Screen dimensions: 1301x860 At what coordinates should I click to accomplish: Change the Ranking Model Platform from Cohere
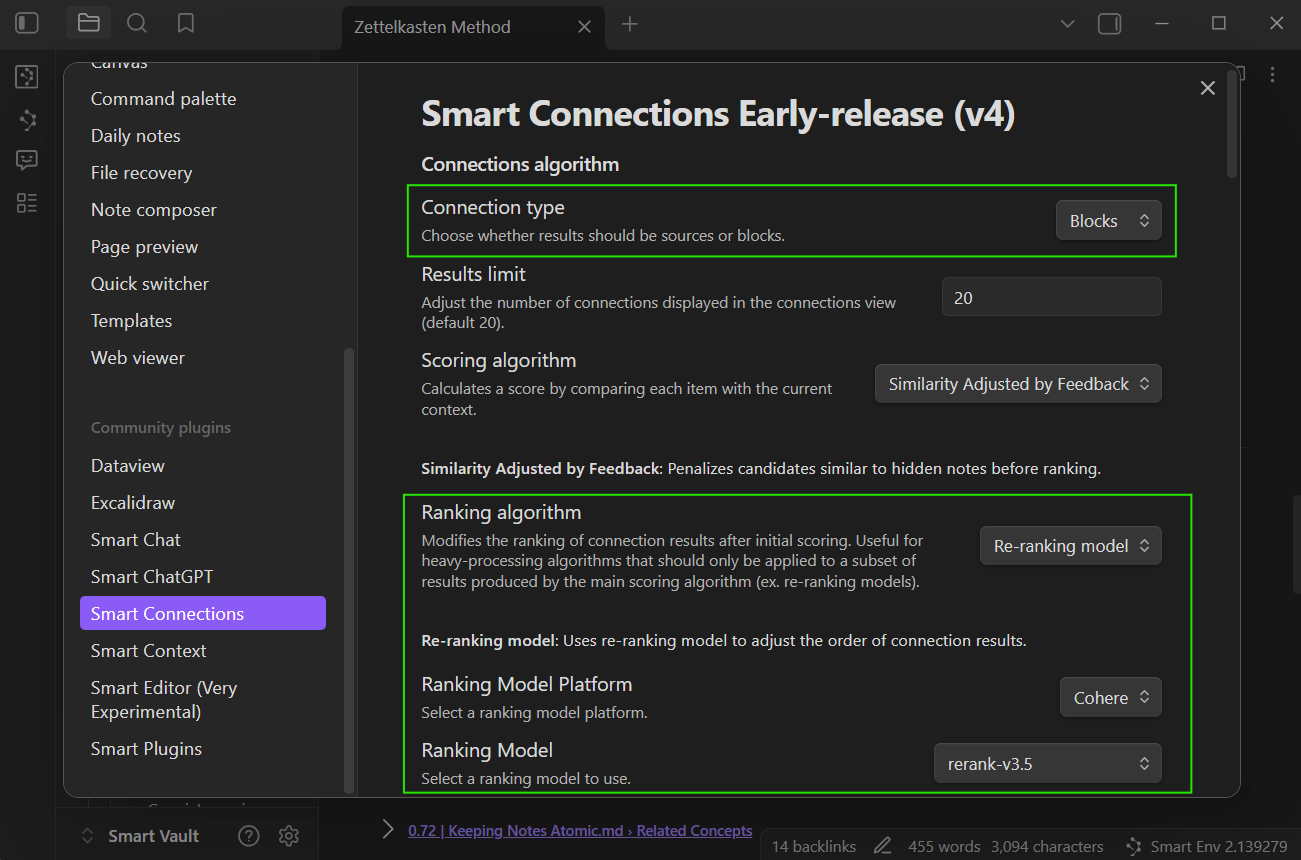click(x=1110, y=698)
